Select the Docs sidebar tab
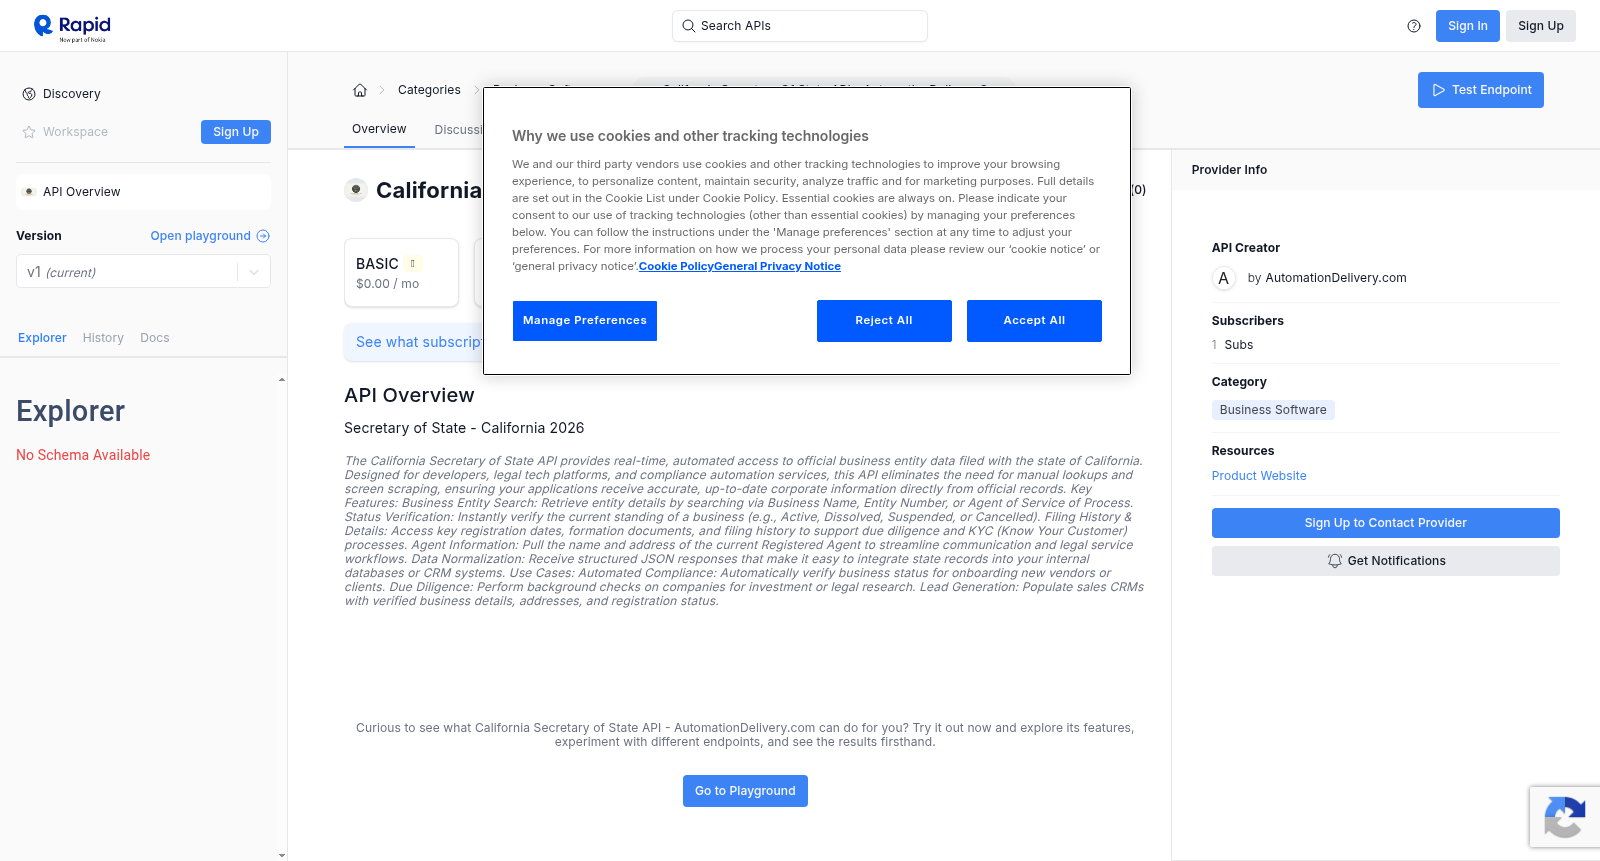Viewport: 1600px width, 861px height. 155,338
